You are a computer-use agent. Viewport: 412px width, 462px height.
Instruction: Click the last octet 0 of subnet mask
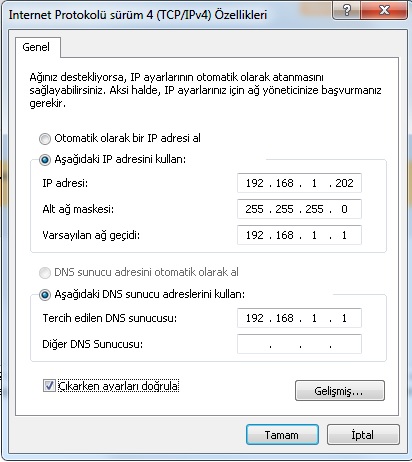pyautogui.click(x=344, y=209)
